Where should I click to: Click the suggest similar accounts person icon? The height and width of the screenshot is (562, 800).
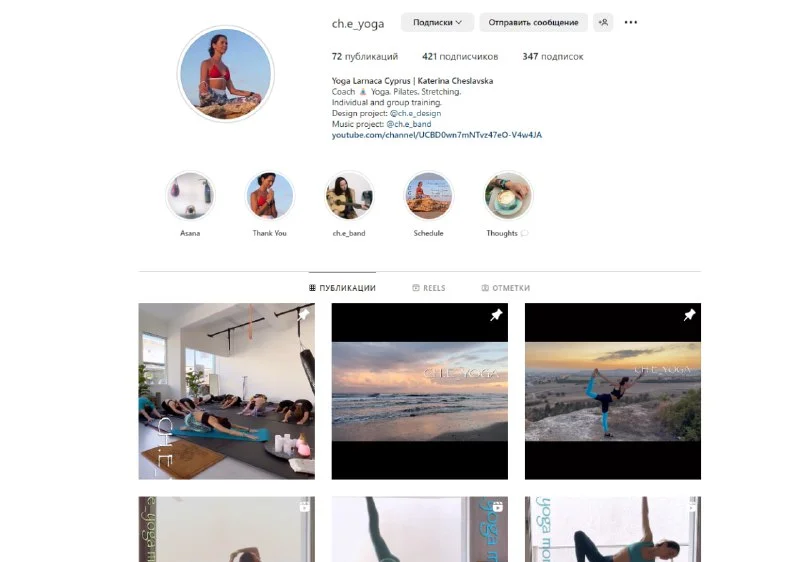coord(603,22)
